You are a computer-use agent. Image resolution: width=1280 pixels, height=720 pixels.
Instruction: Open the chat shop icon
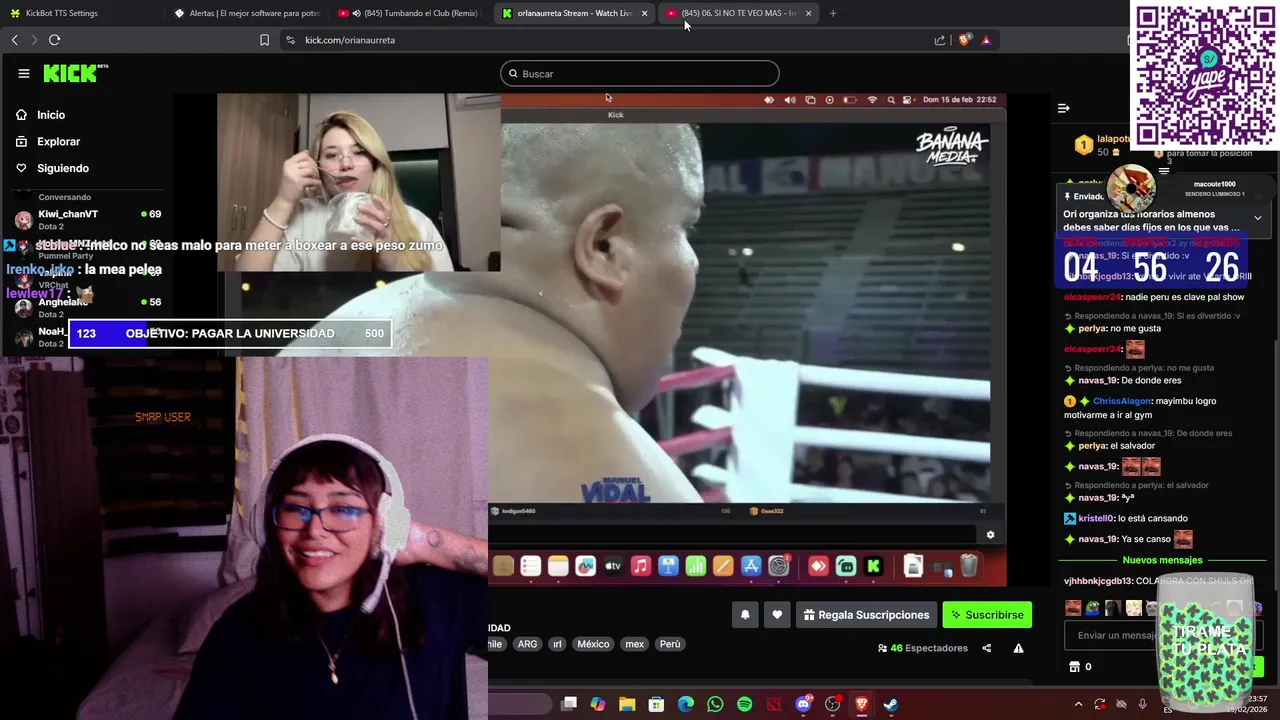1075,667
